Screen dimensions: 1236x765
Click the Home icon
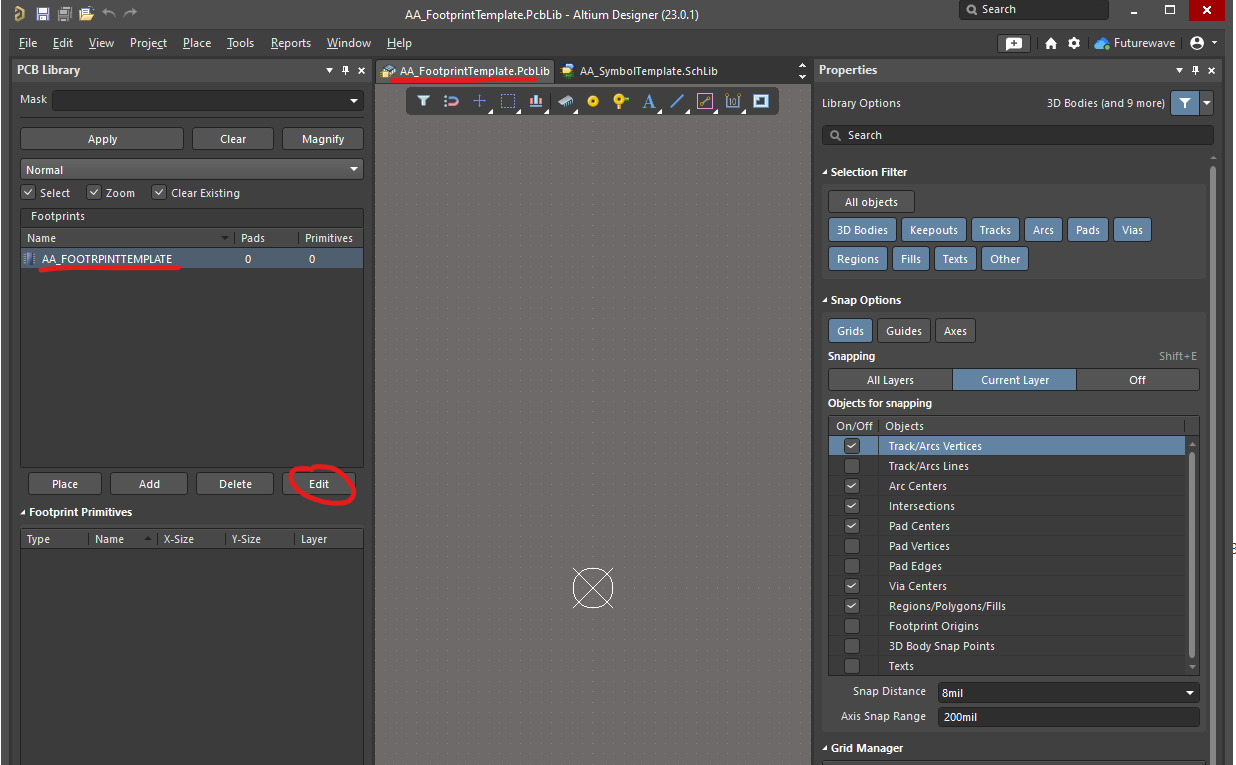pyautogui.click(x=1051, y=43)
